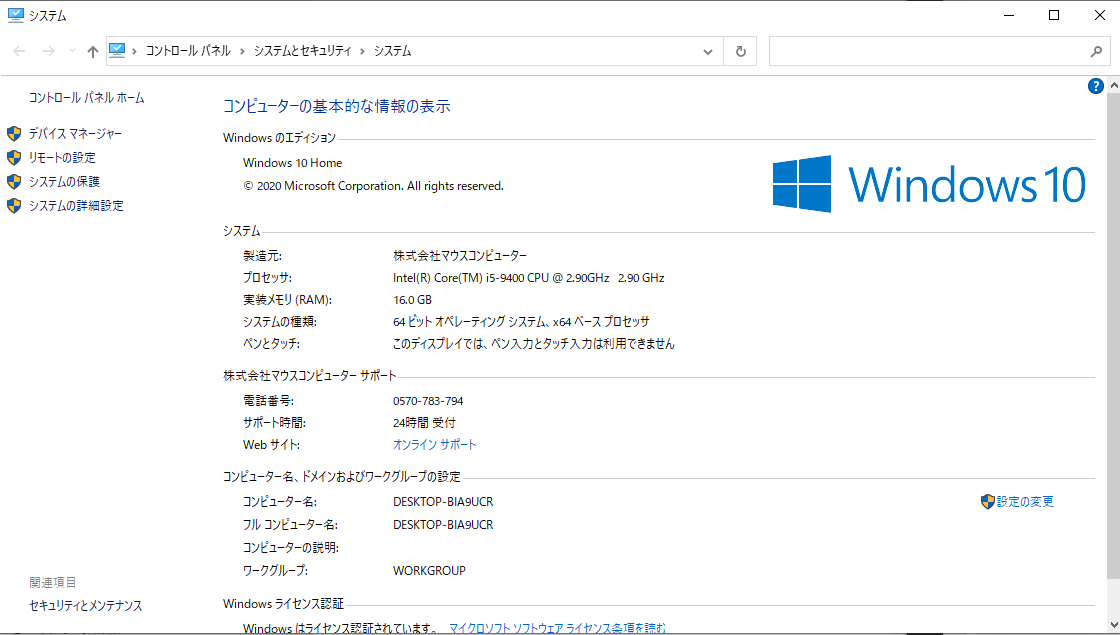Click the shield icon beside システムの詳細設定
1120x635 pixels.
click(14, 206)
